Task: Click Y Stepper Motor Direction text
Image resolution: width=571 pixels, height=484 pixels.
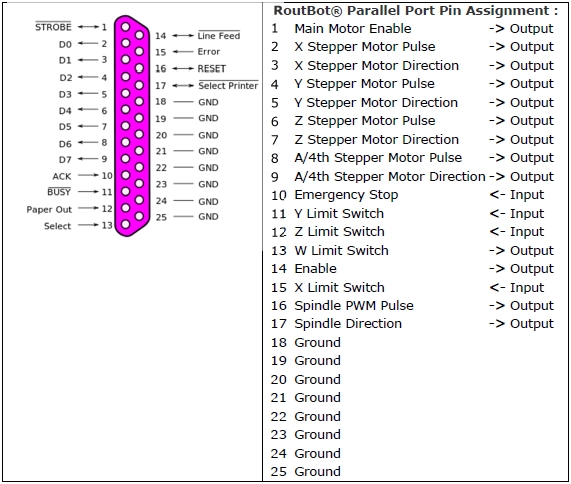Action: coord(376,103)
